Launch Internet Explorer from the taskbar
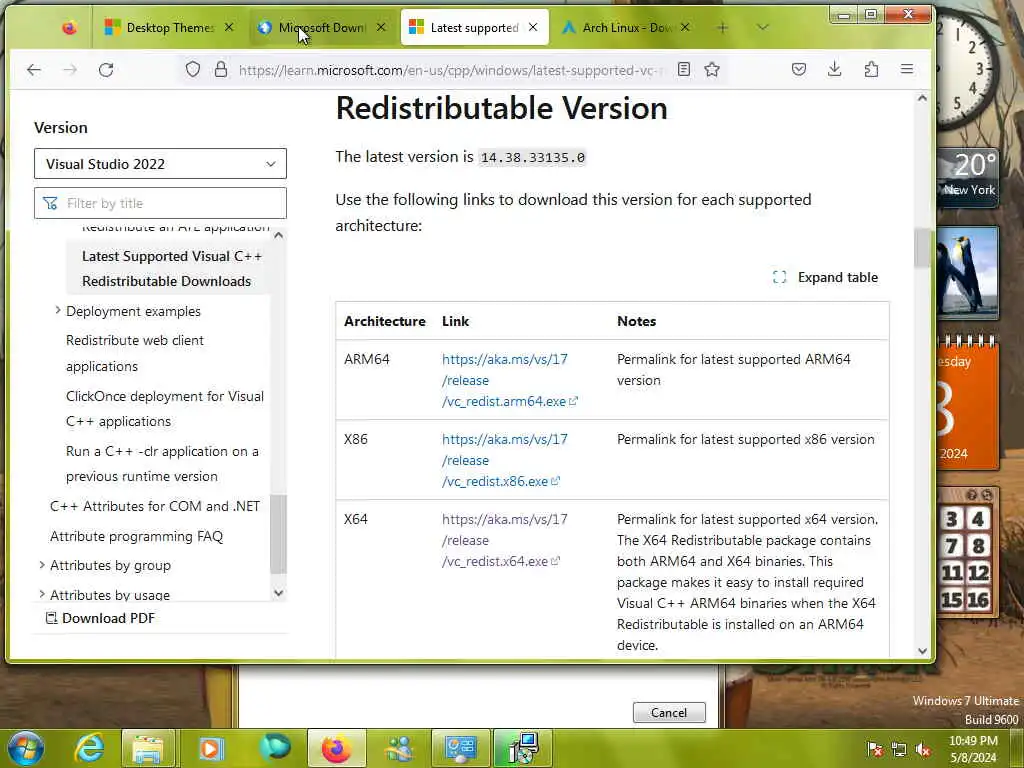 click(x=88, y=748)
